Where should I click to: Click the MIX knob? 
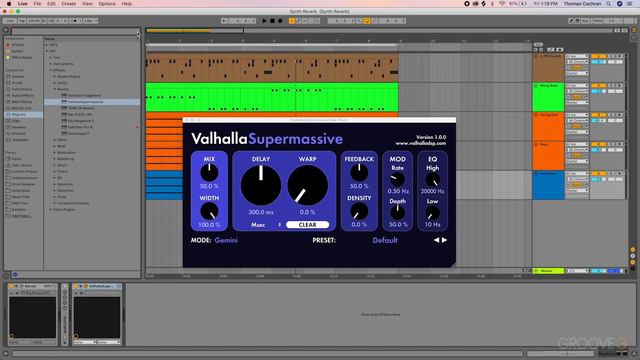[x=209, y=173]
